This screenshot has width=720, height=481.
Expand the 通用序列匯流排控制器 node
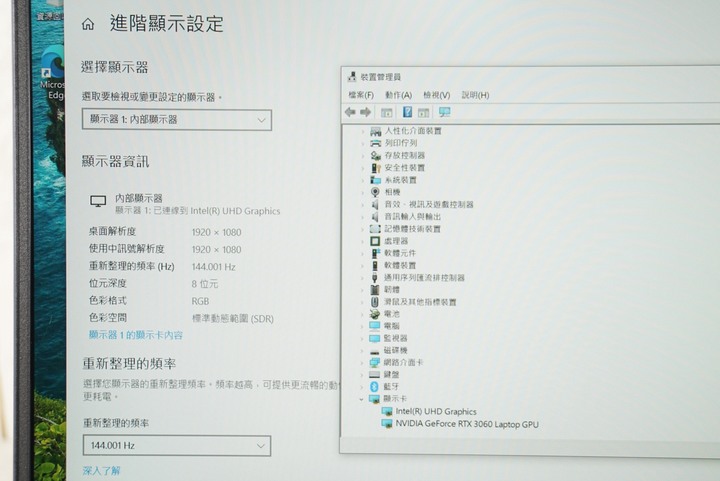pos(362,278)
